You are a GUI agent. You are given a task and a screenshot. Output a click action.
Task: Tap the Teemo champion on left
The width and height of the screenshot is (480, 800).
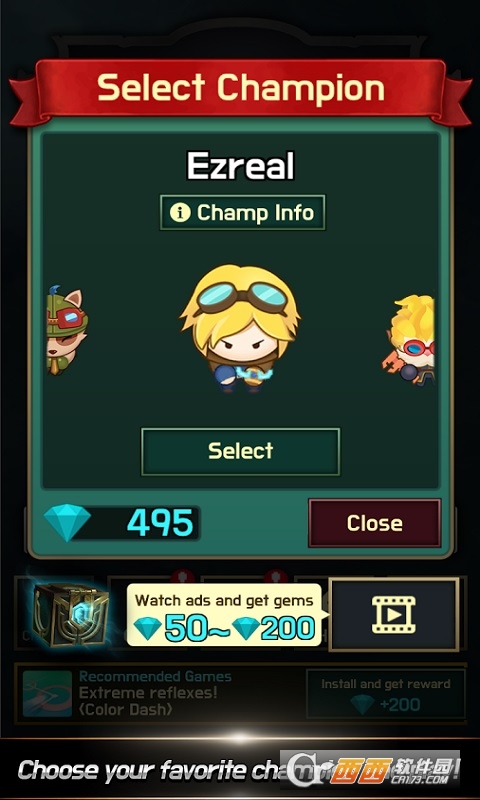pos(66,330)
